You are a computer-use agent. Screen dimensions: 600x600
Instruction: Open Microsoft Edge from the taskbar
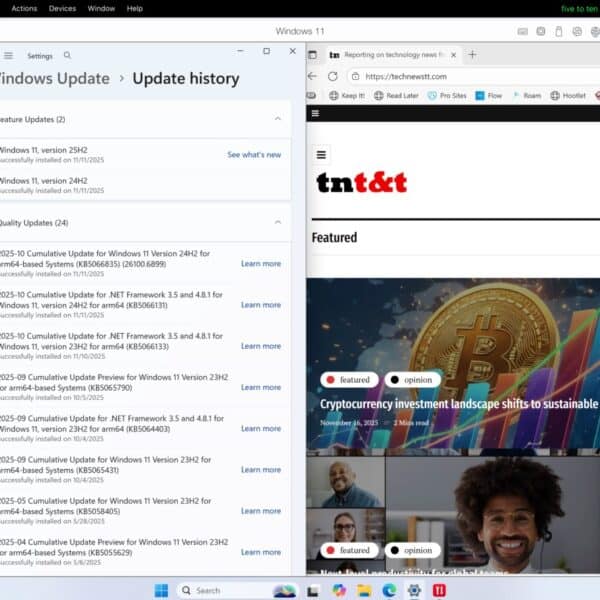click(389, 590)
